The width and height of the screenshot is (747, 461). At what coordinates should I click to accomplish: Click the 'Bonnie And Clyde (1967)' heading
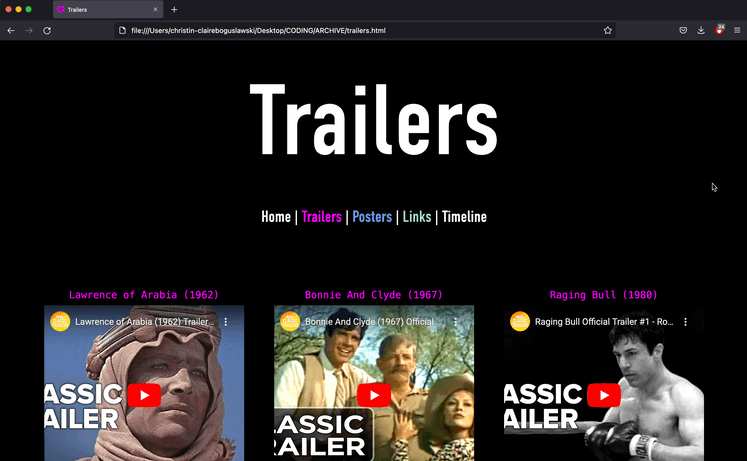pos(374,295)
